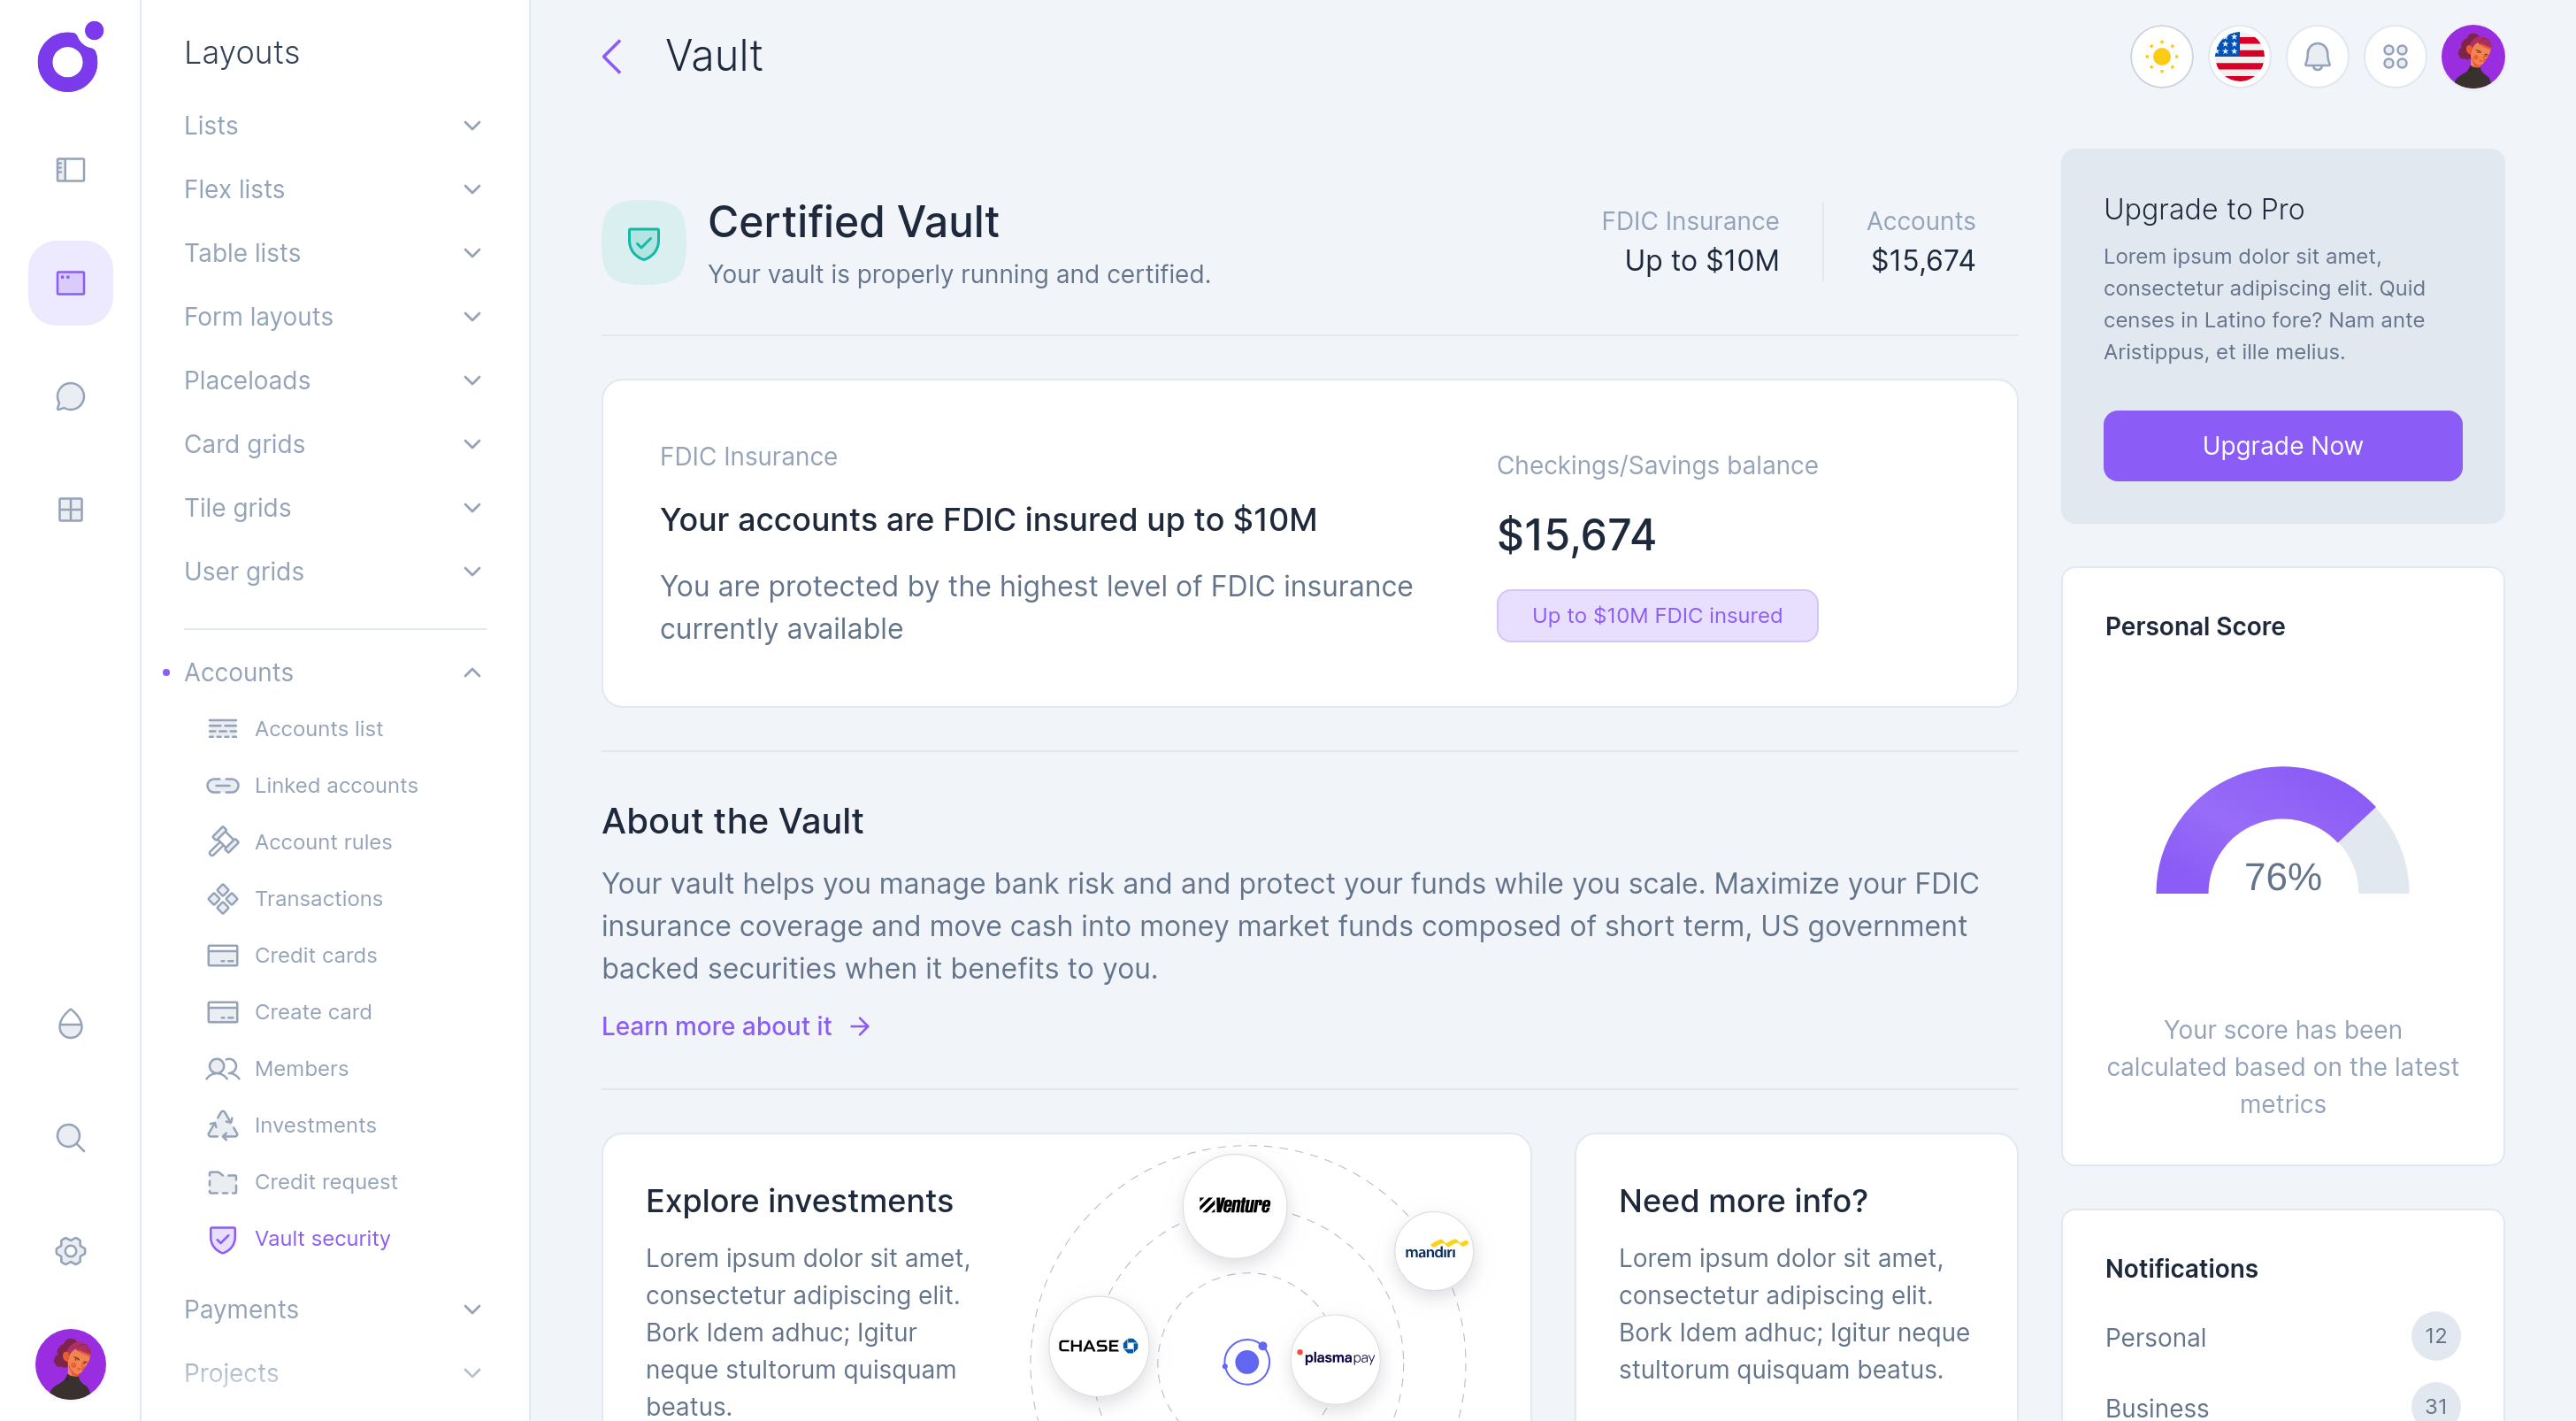Click the chat bubble sidebar icon
The image size is (2576, 1421).
pos(70,396)
